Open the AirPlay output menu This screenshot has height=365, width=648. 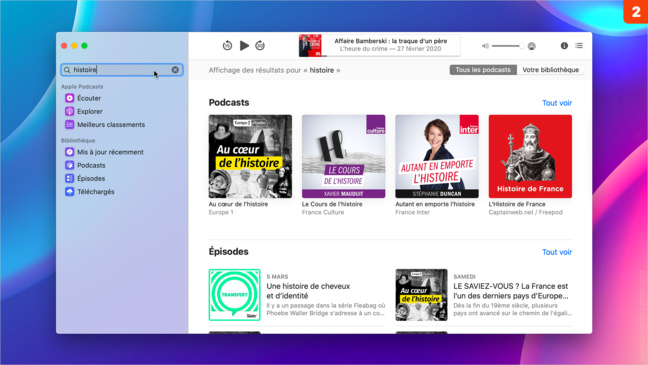pyautogui.click(x=532, y=46)
